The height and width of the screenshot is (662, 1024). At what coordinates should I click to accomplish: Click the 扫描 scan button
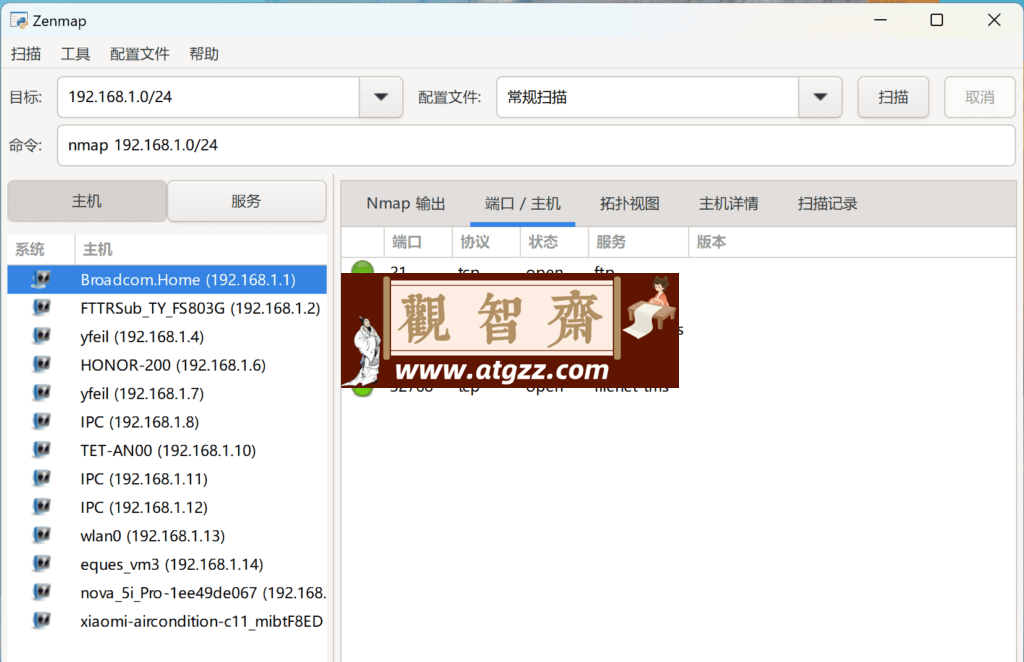point(893,97)
